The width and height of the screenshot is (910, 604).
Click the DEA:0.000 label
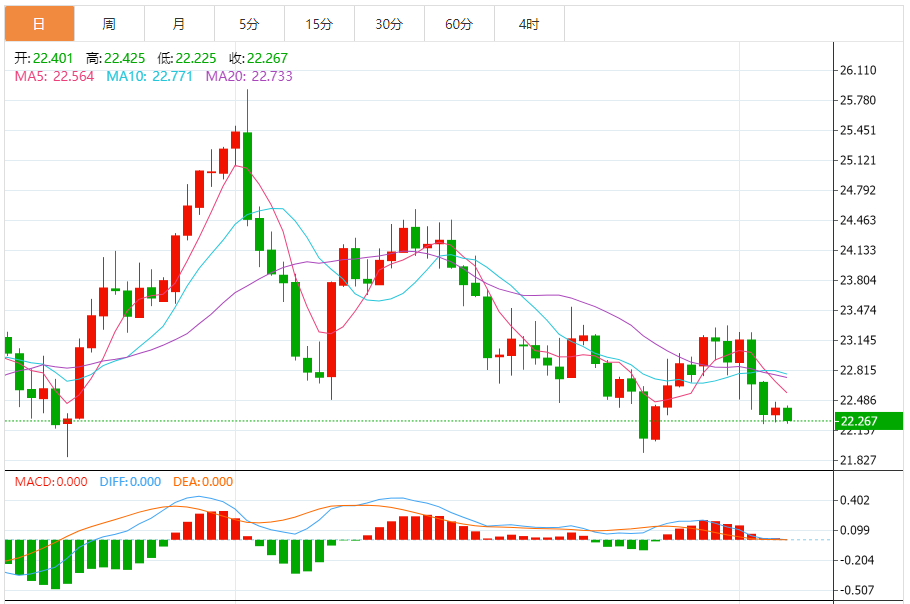(x=203, y=482)
